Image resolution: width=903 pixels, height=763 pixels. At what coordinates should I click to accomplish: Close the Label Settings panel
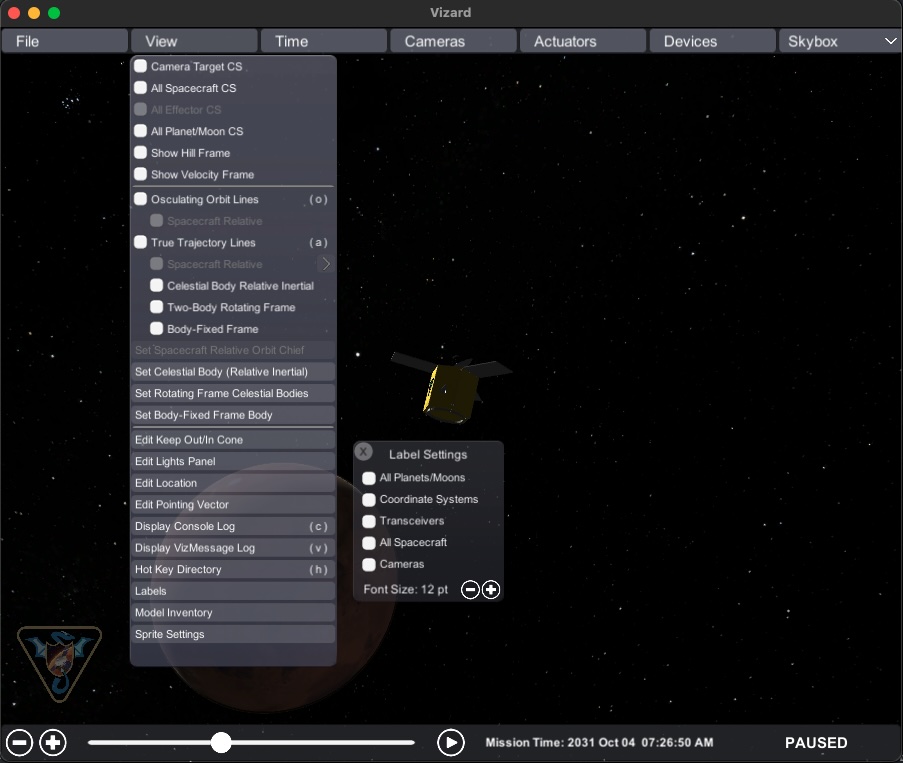pos(364,452)
